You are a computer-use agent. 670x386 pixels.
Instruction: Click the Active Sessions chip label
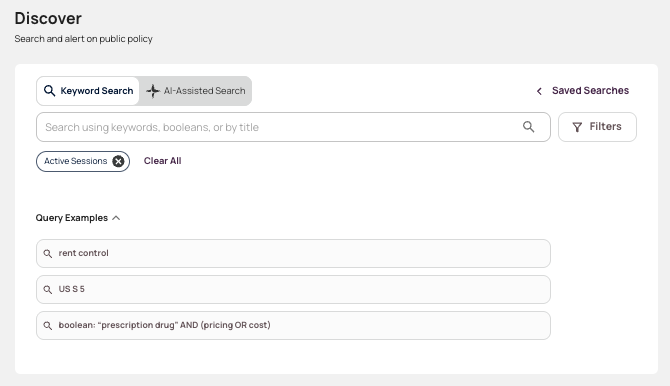(76, 161)
